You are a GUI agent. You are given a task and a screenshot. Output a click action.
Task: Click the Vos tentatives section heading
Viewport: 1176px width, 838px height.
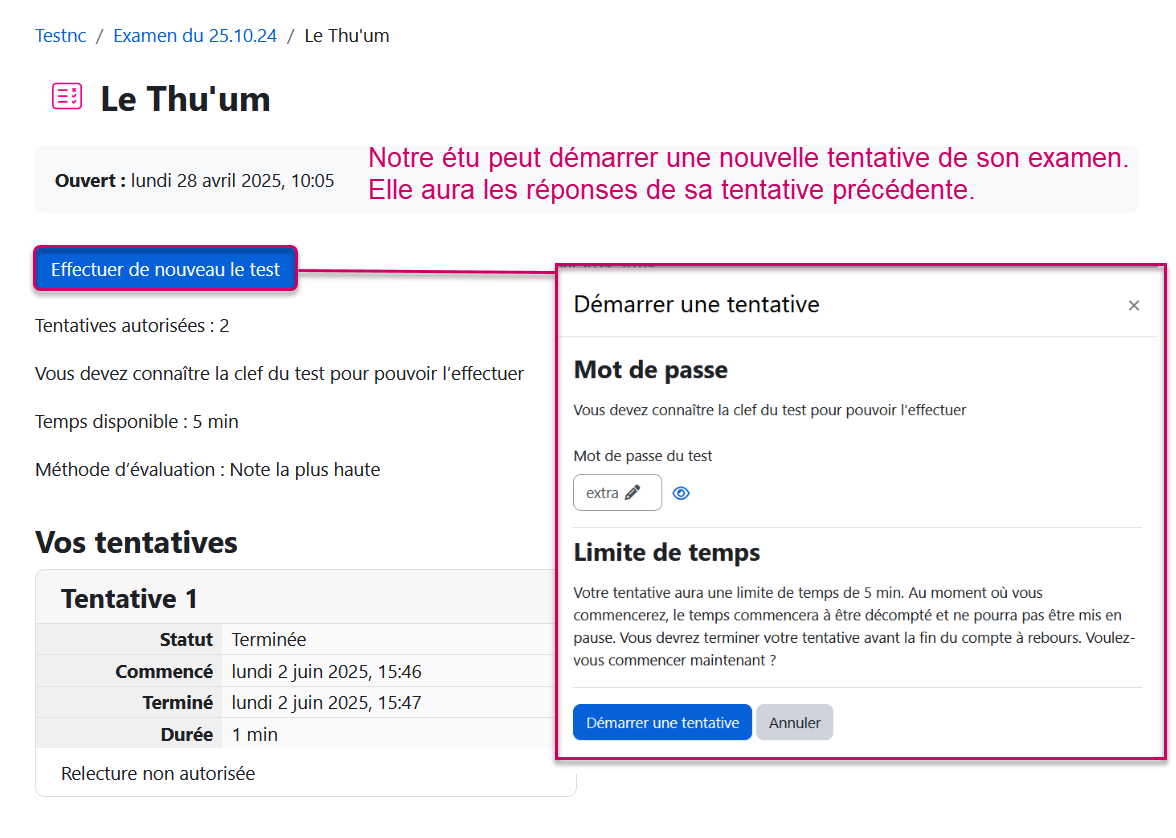point(136,543)
